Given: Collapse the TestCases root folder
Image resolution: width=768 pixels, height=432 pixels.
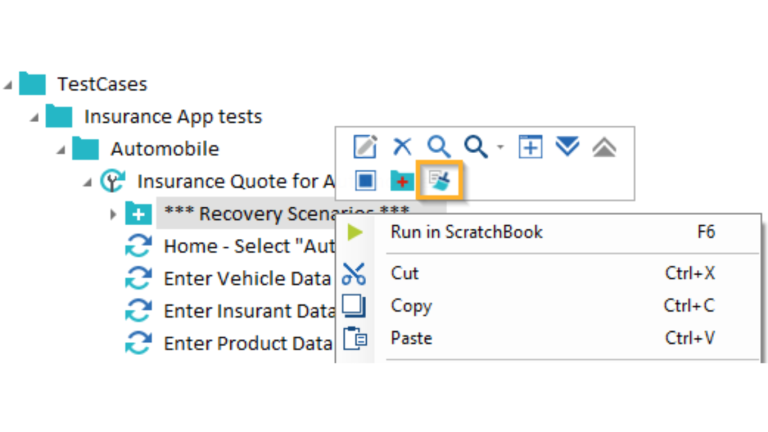Looking at the screenshot, I should (9, 84).
